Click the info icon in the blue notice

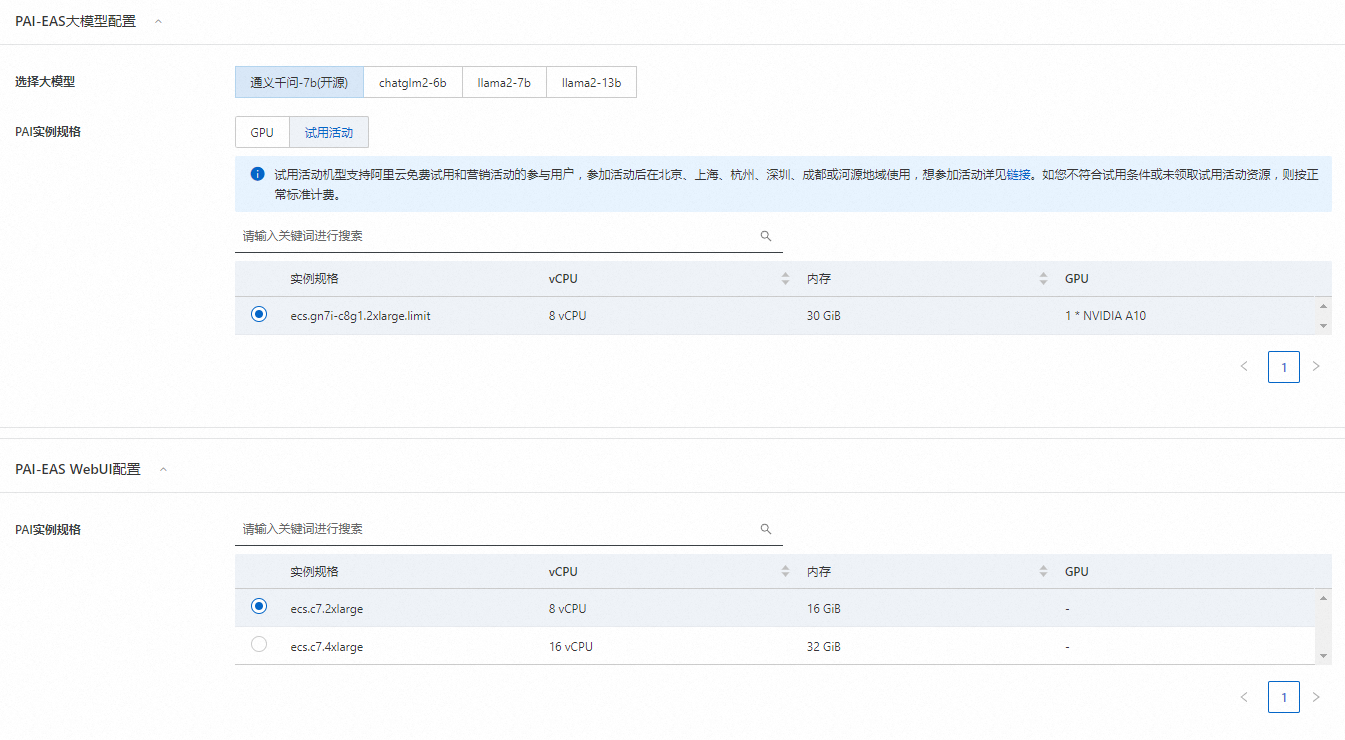(x=257, y=174)
